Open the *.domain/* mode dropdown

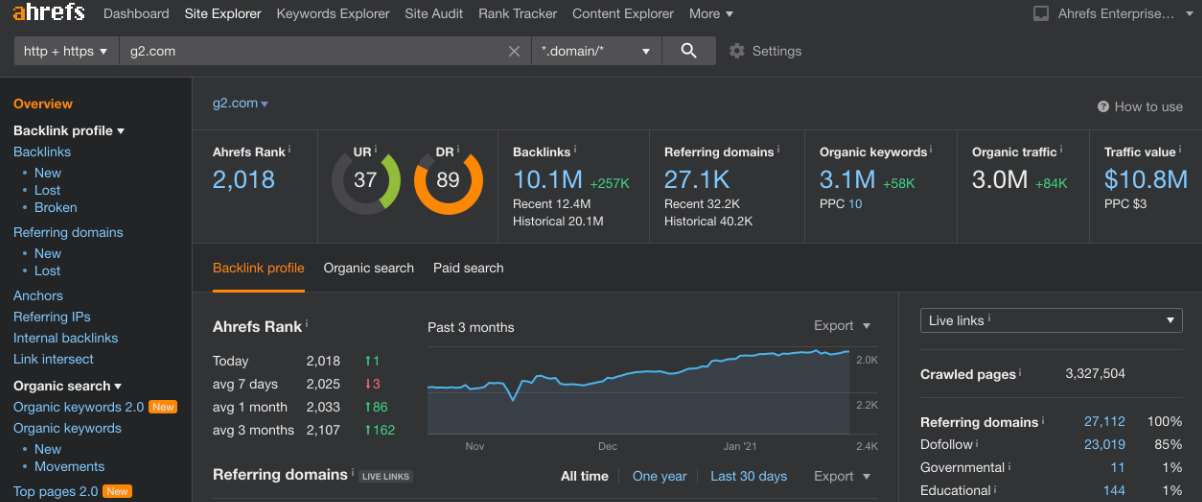coord(596,51)
